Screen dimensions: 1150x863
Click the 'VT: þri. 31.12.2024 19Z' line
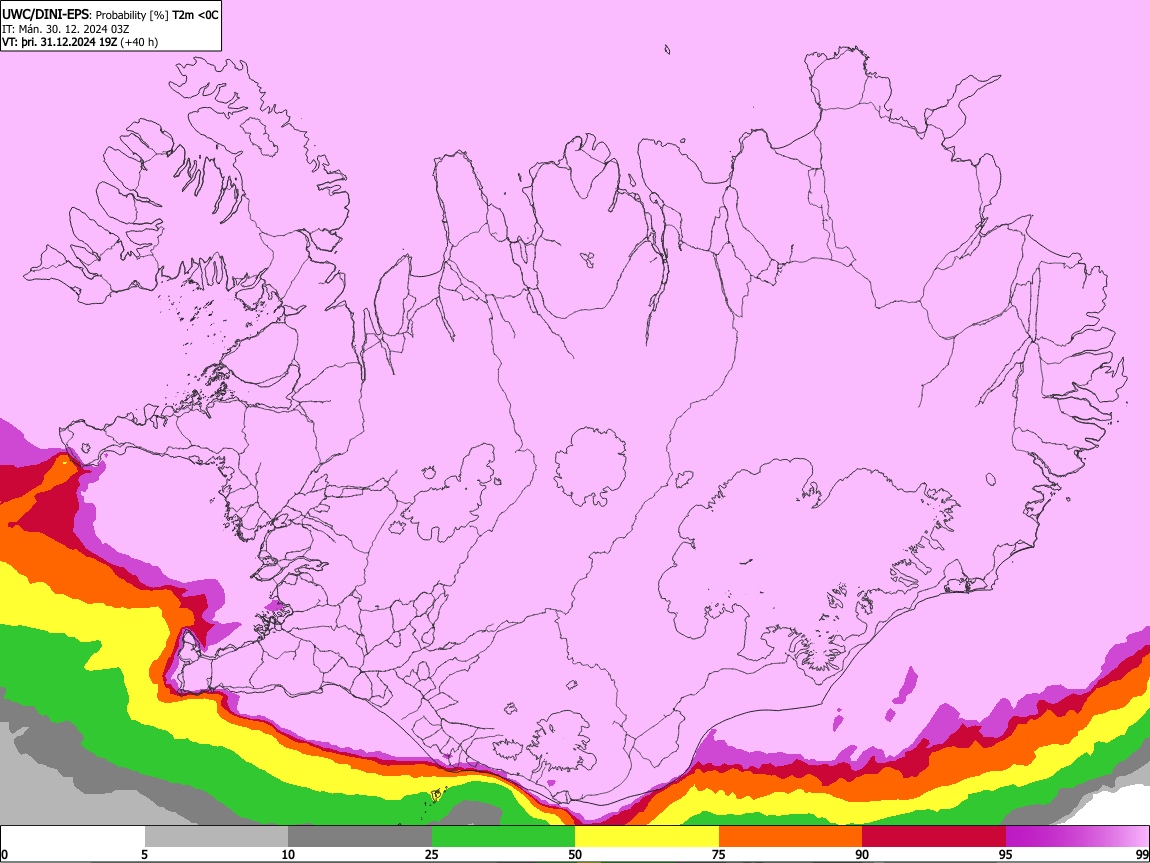click(59, 42)
